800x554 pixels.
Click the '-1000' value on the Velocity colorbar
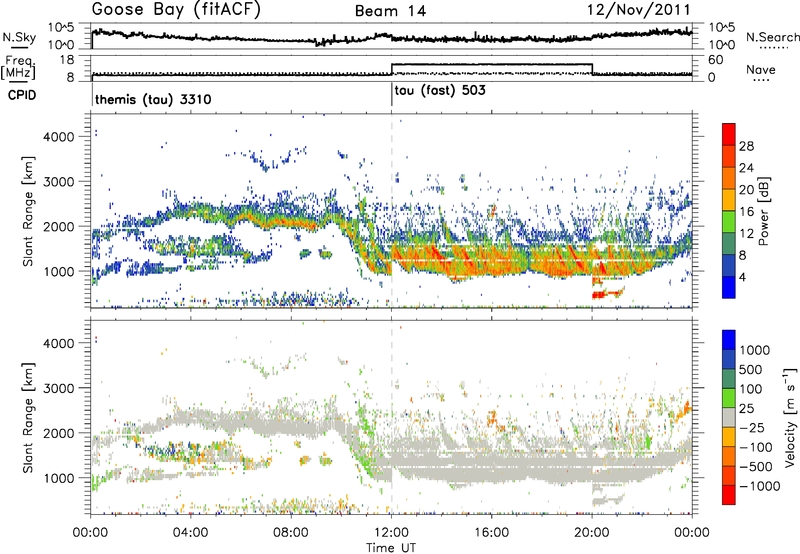pyautogui.click(x=760, y=486)
